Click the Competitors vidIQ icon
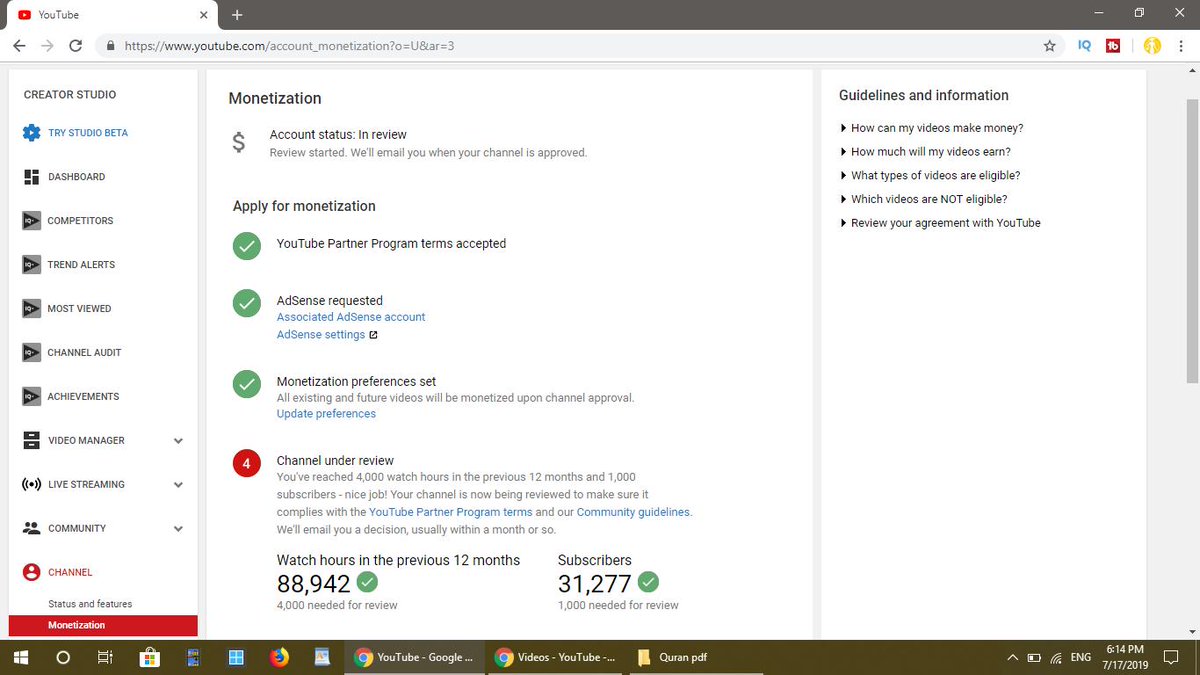 tap(31, 221)
